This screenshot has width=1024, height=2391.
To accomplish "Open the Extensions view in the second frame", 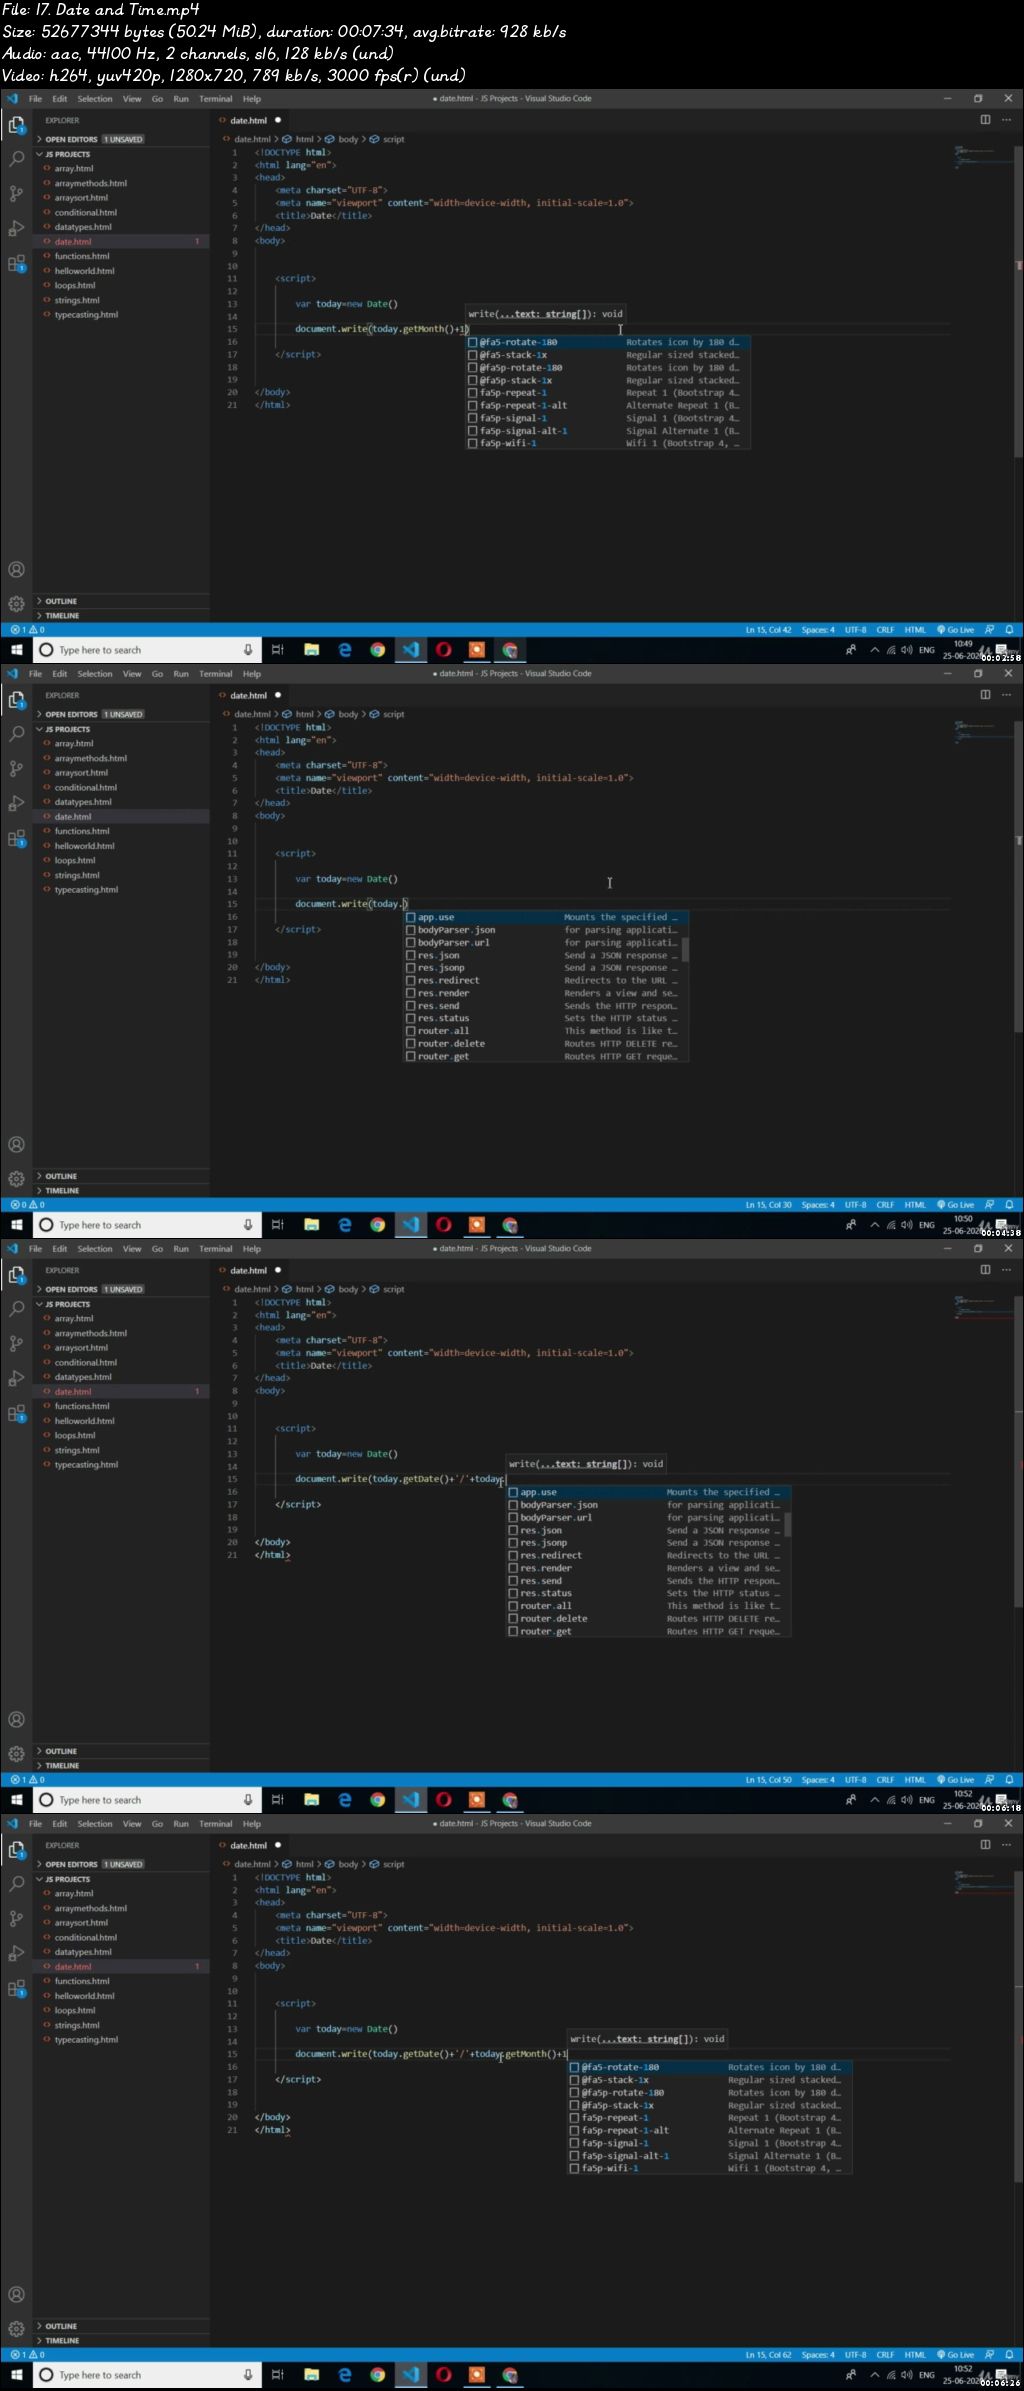I will (x=16, y=839).
